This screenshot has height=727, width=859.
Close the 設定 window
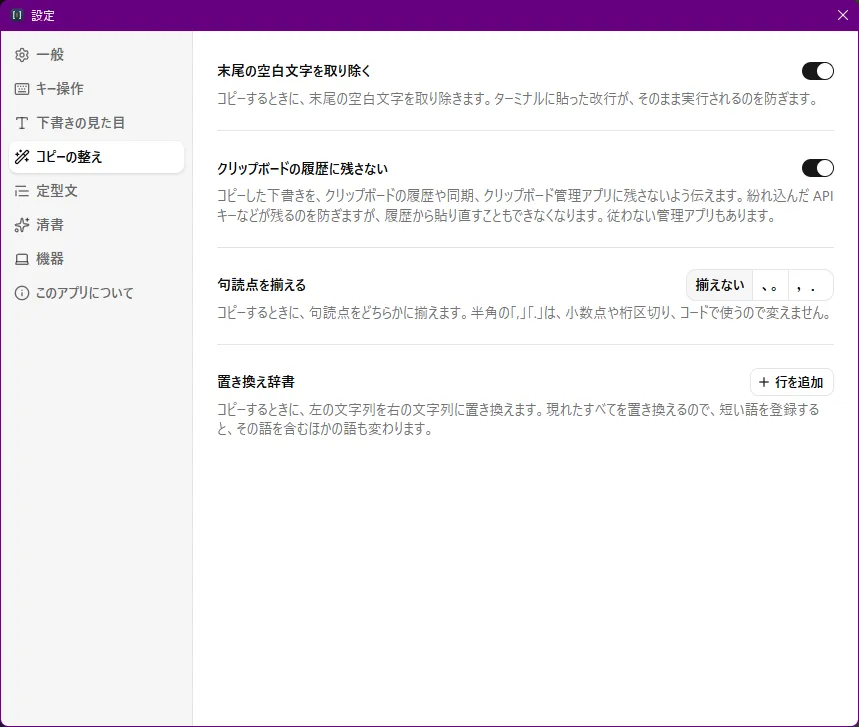tap(843, 15)
